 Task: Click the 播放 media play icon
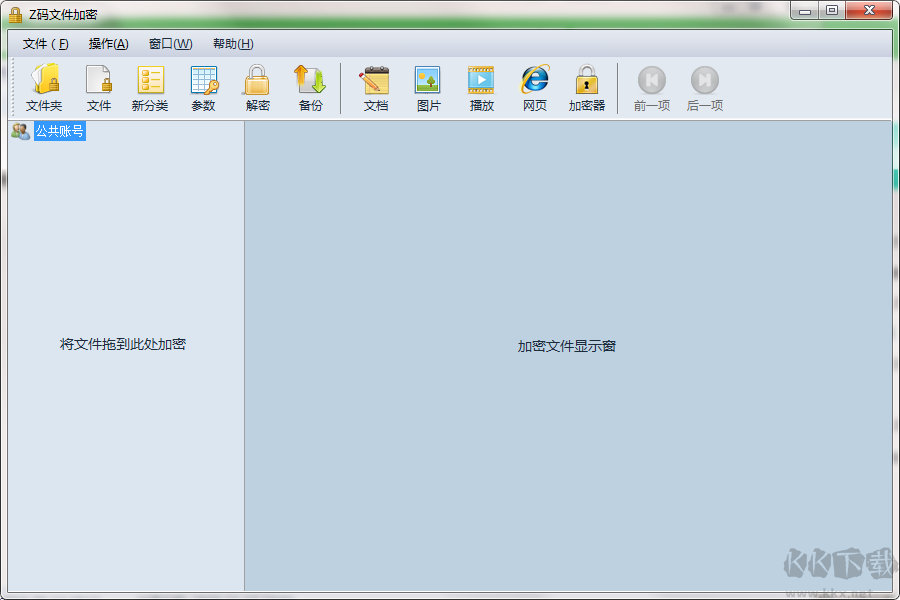pyautogui.click(x=482, y=88)
